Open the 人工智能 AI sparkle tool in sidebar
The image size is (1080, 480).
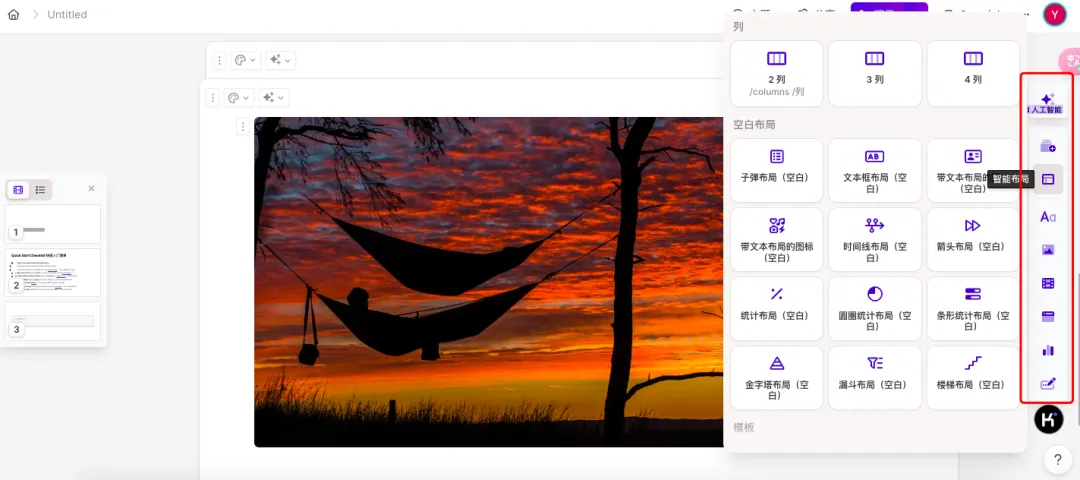[1047, 100]
